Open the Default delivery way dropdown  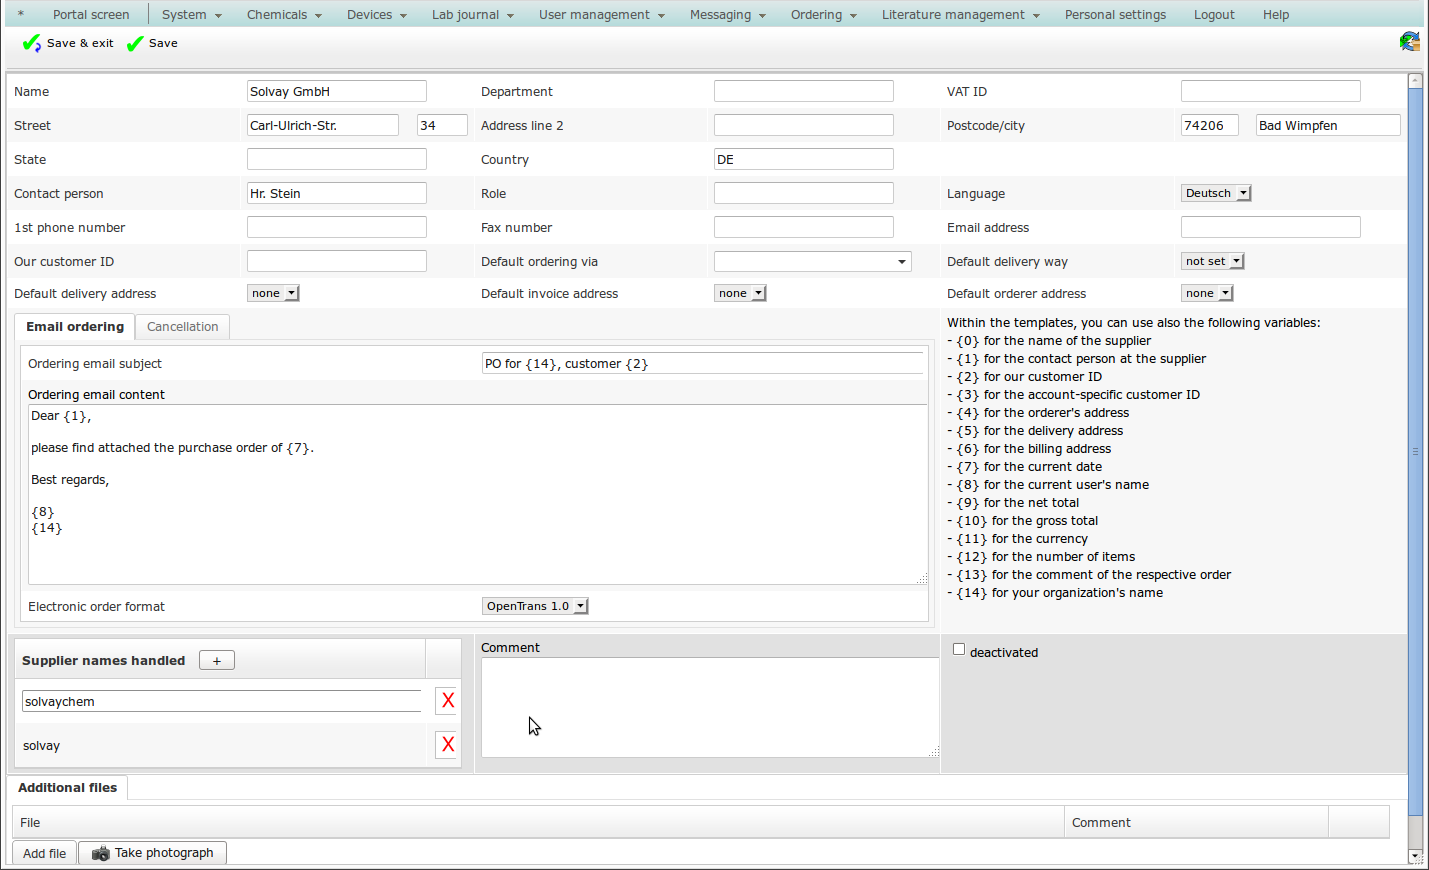(x=1212, y=261)
